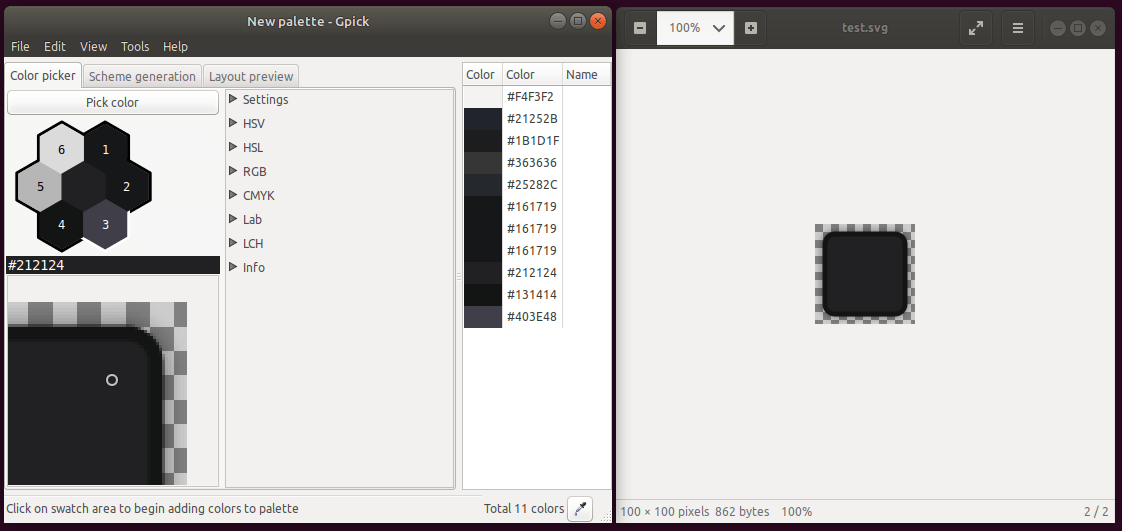Select hexagon swatch number 1

[x=106, y=150]
